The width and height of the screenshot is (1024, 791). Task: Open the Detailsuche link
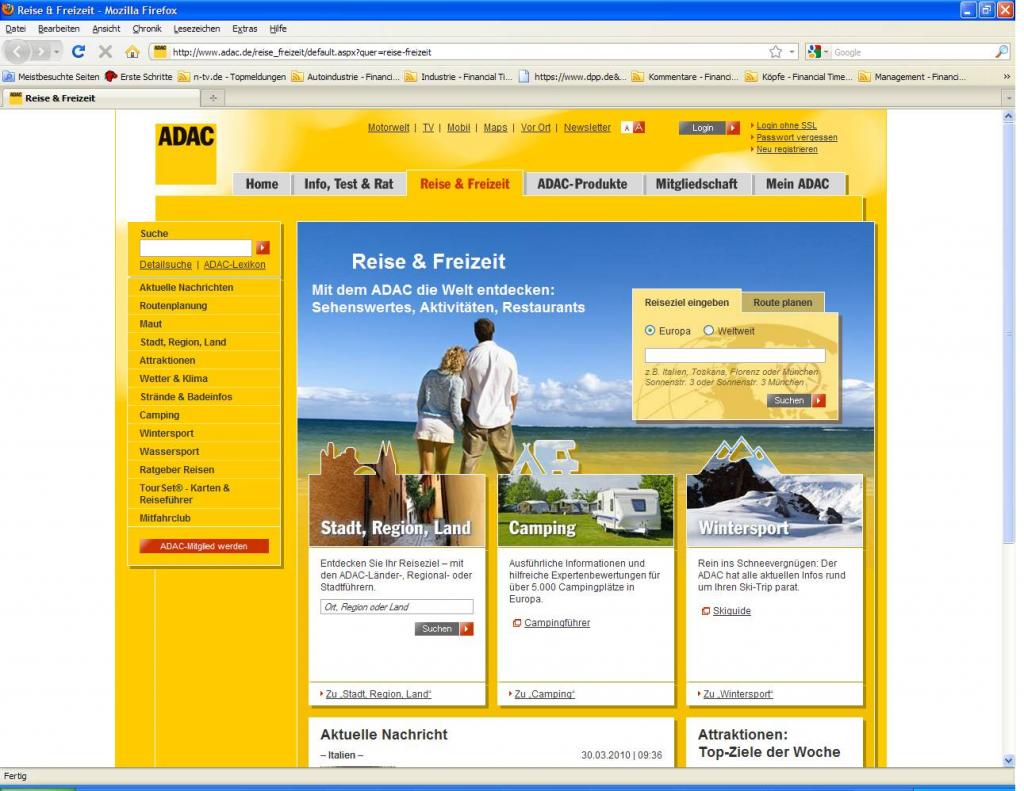(x=165, y=265)
